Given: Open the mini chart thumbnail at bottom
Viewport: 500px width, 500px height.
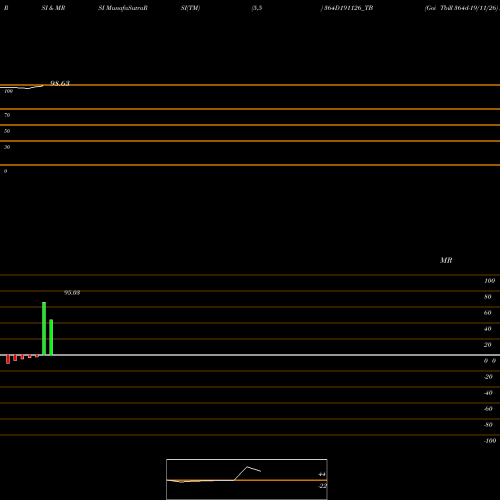Looking at the screenshot, I should coord(247,479).
